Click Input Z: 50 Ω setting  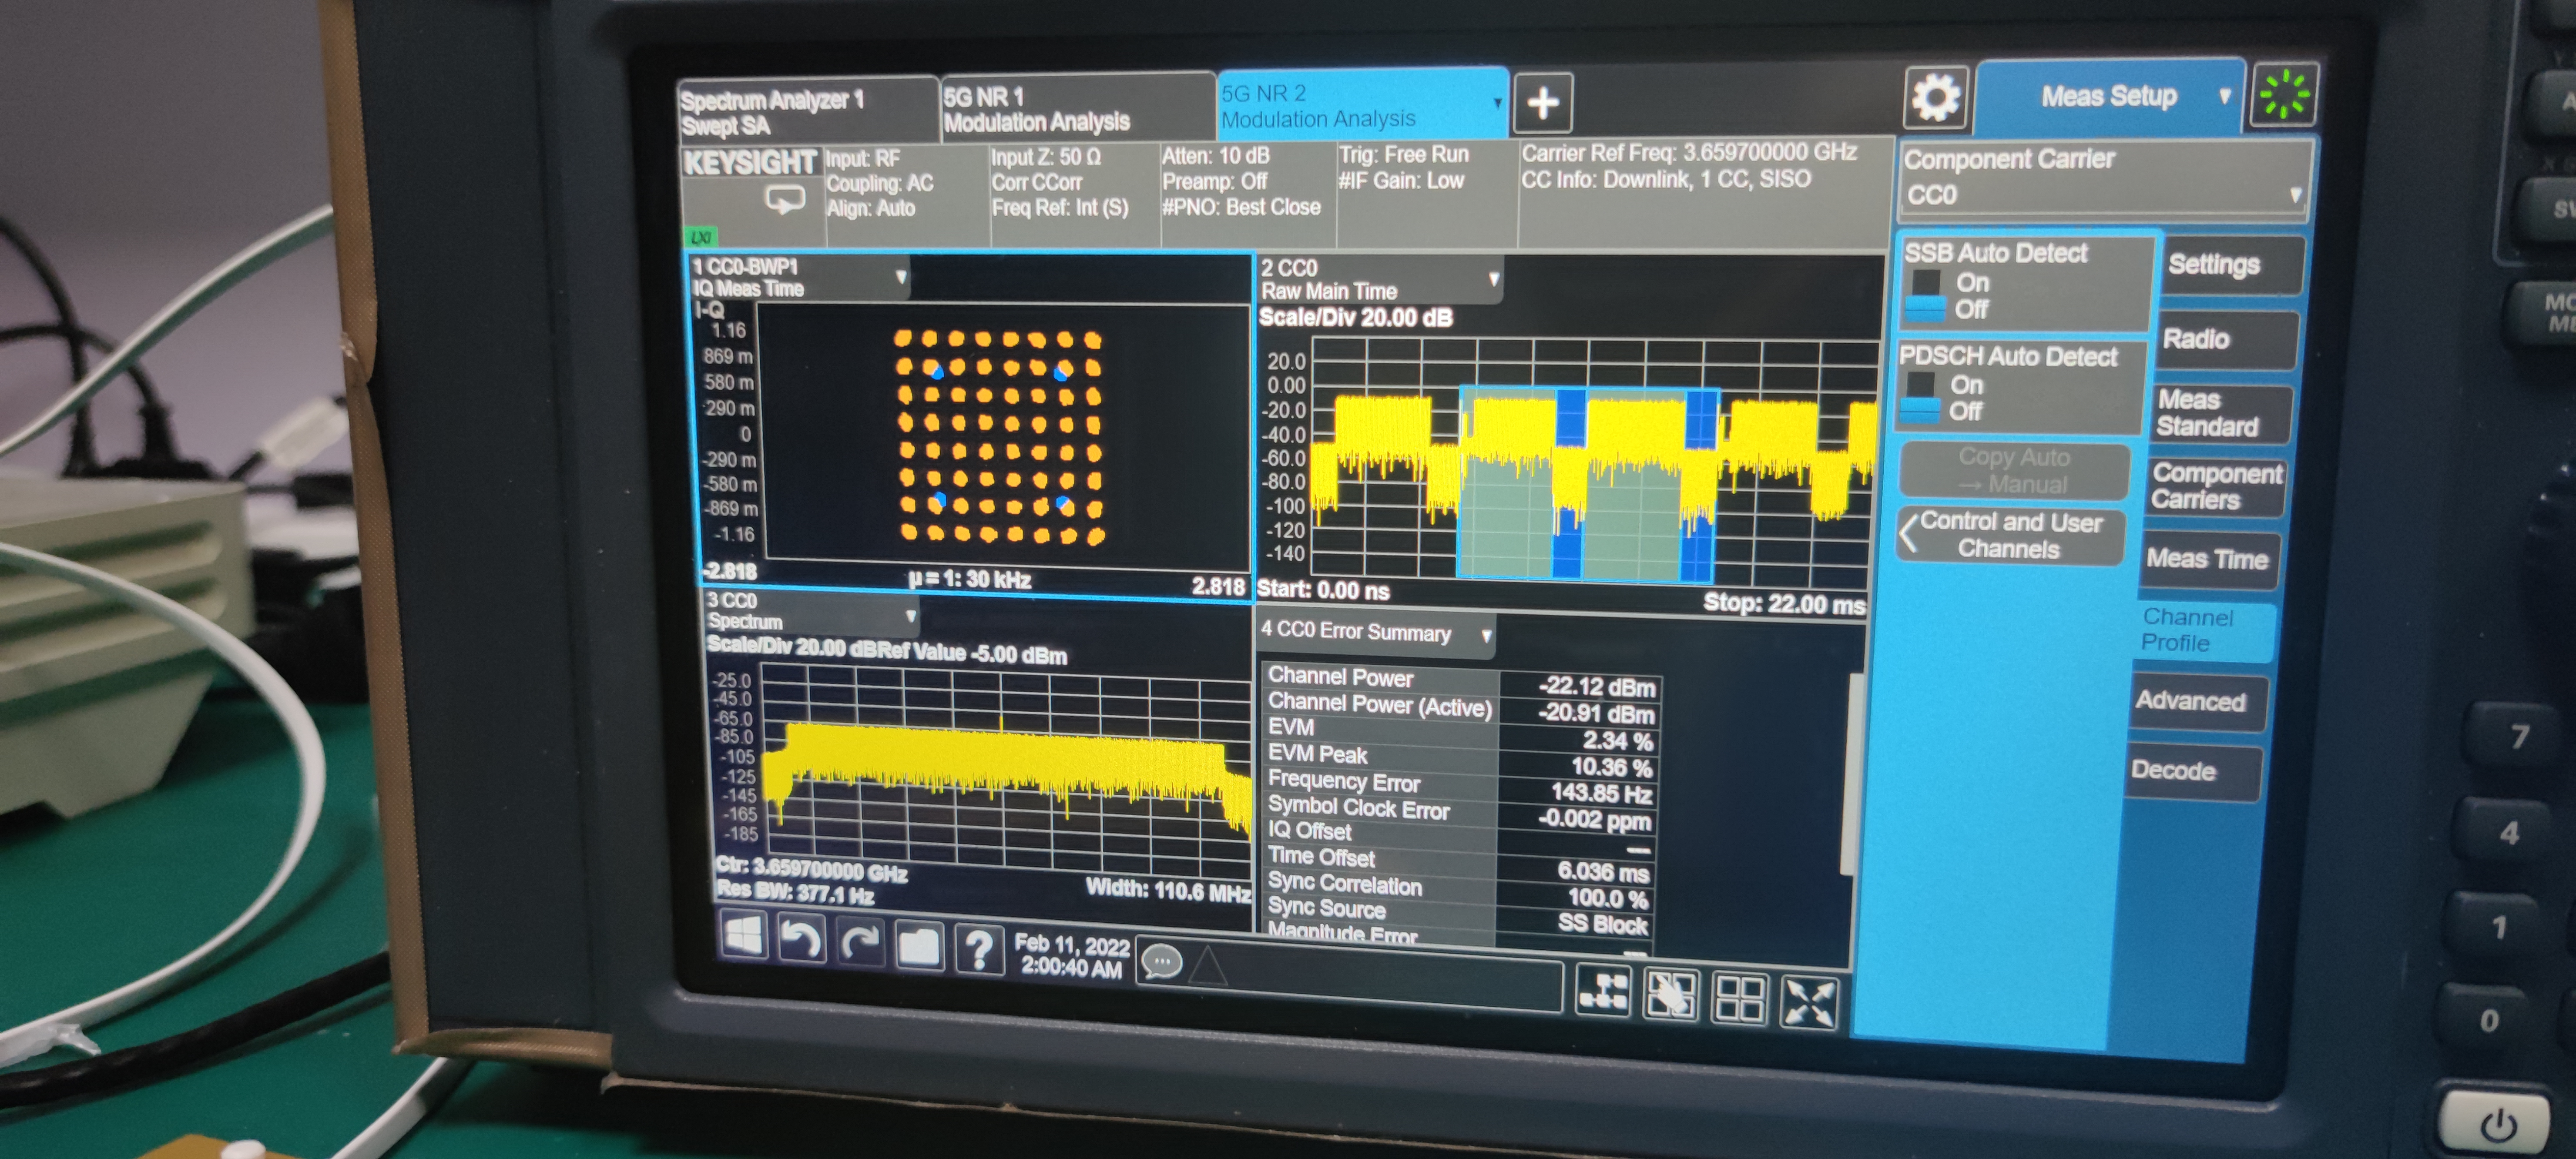pyautogui.click(x=1045, y=157)
